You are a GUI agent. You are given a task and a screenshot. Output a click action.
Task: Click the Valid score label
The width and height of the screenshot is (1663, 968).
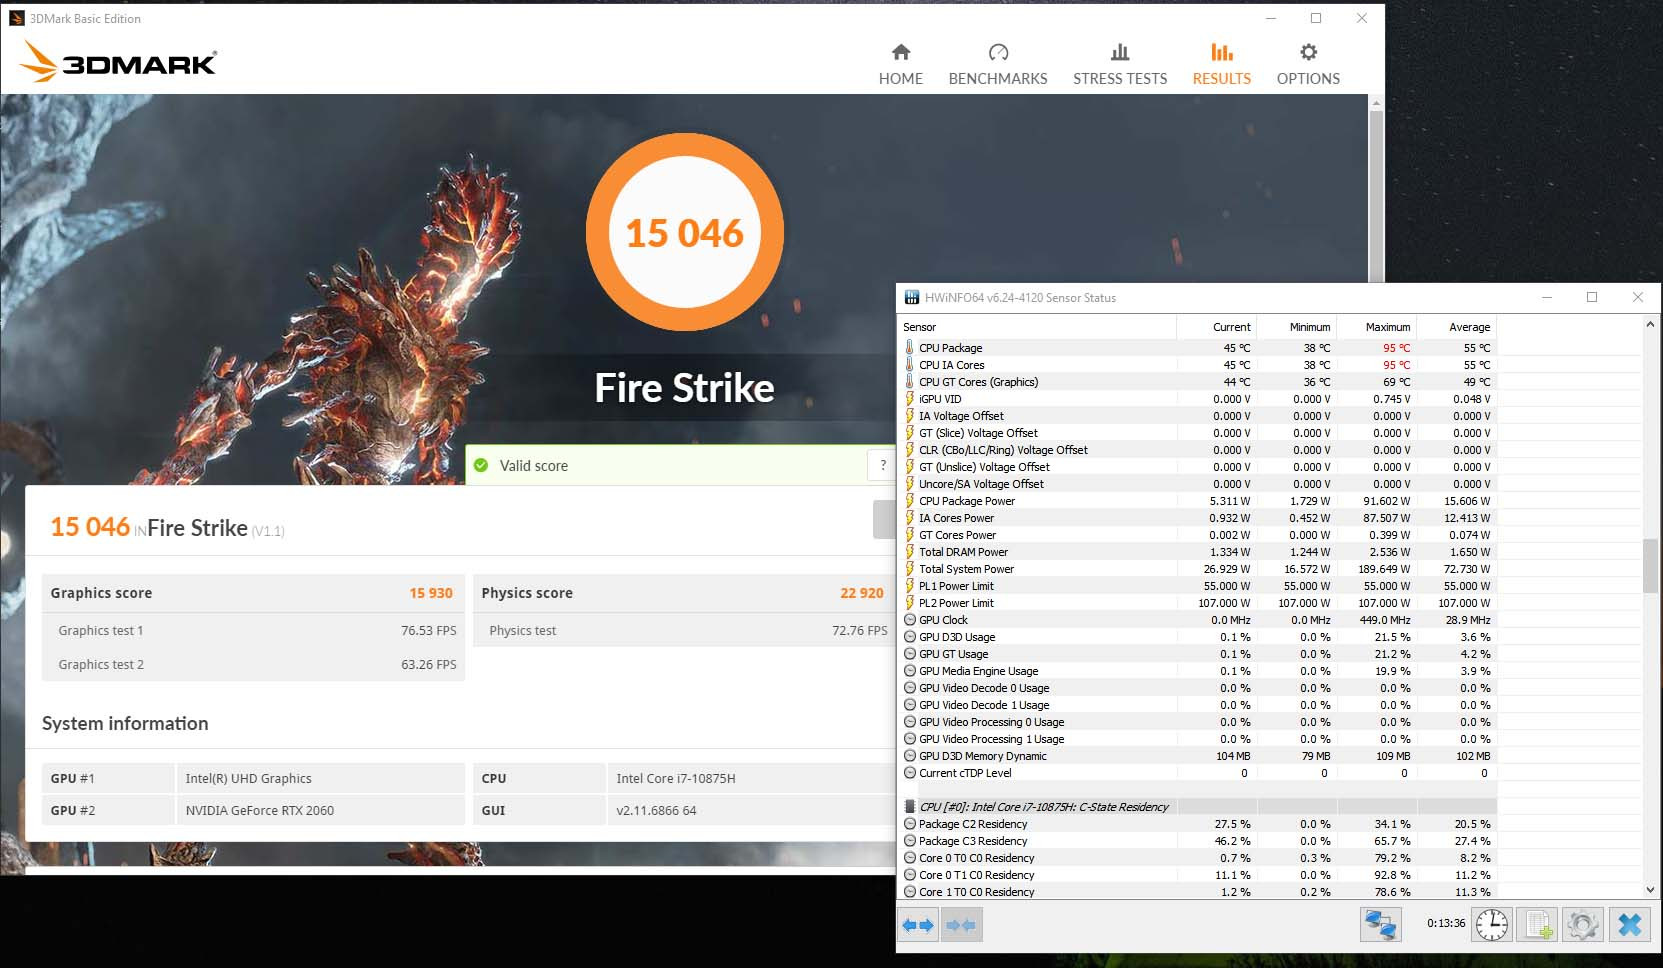(534, 465)
